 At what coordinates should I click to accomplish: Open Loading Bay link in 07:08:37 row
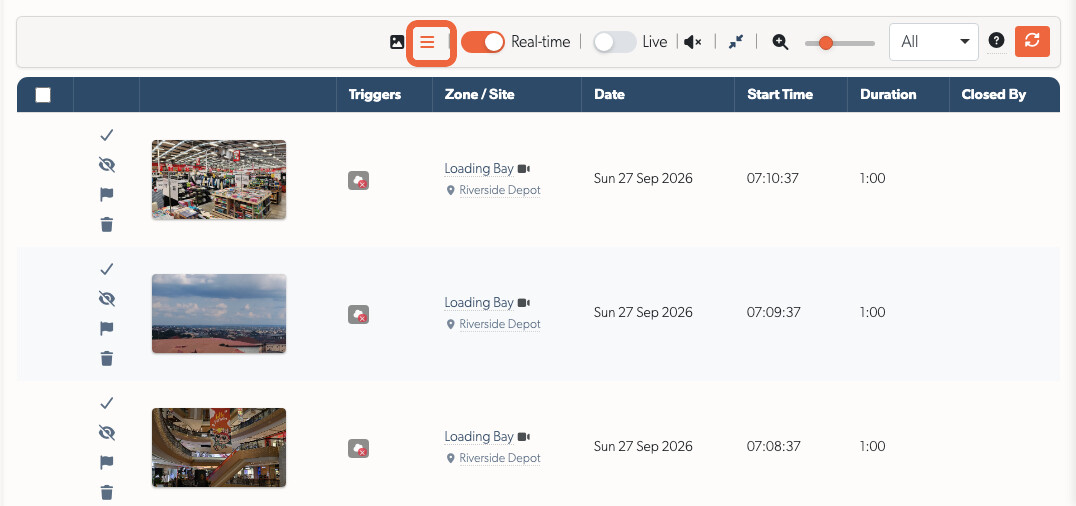pyautogui.click(x=479, y=437)
